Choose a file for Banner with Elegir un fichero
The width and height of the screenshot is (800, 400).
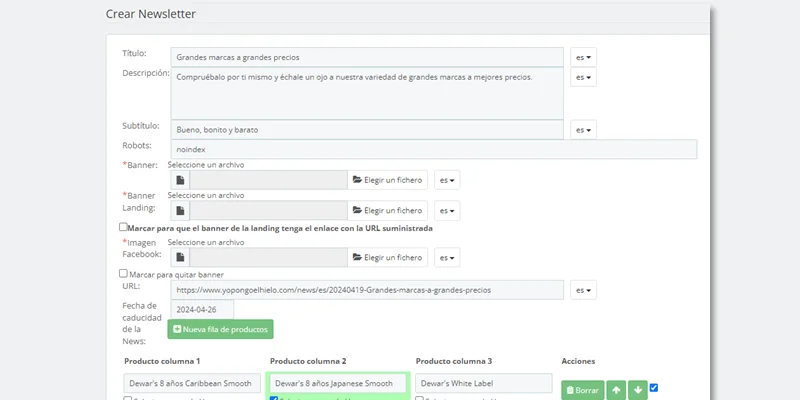pos(388,180)
